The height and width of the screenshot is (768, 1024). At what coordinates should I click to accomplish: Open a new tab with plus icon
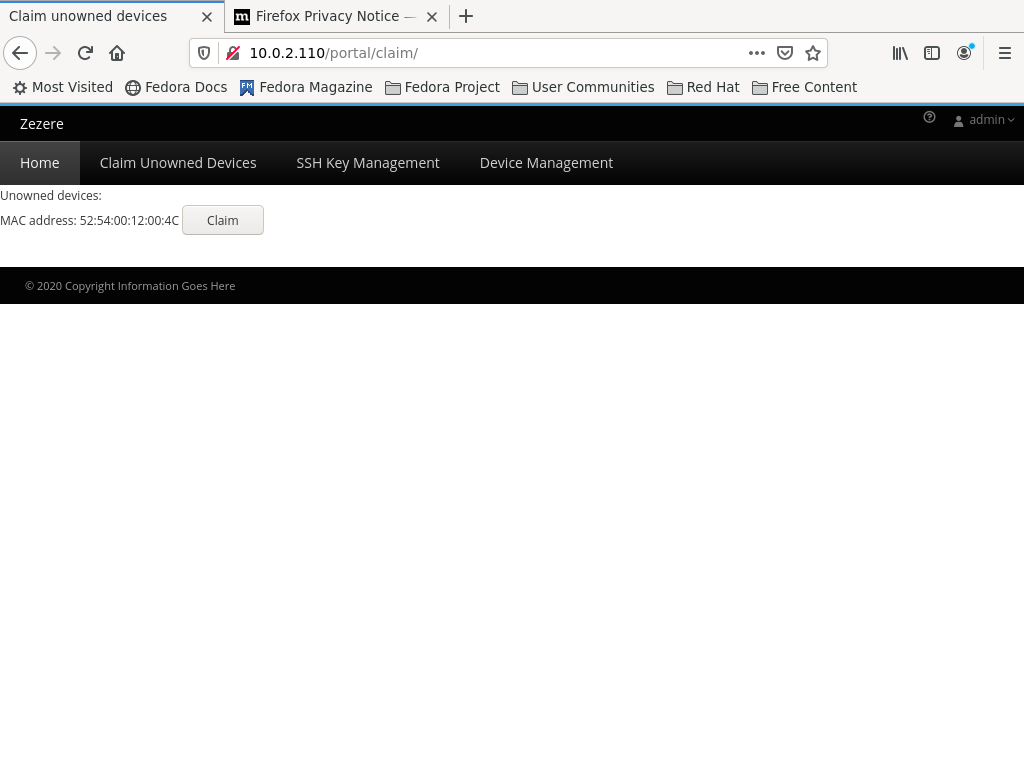(466, 16)
